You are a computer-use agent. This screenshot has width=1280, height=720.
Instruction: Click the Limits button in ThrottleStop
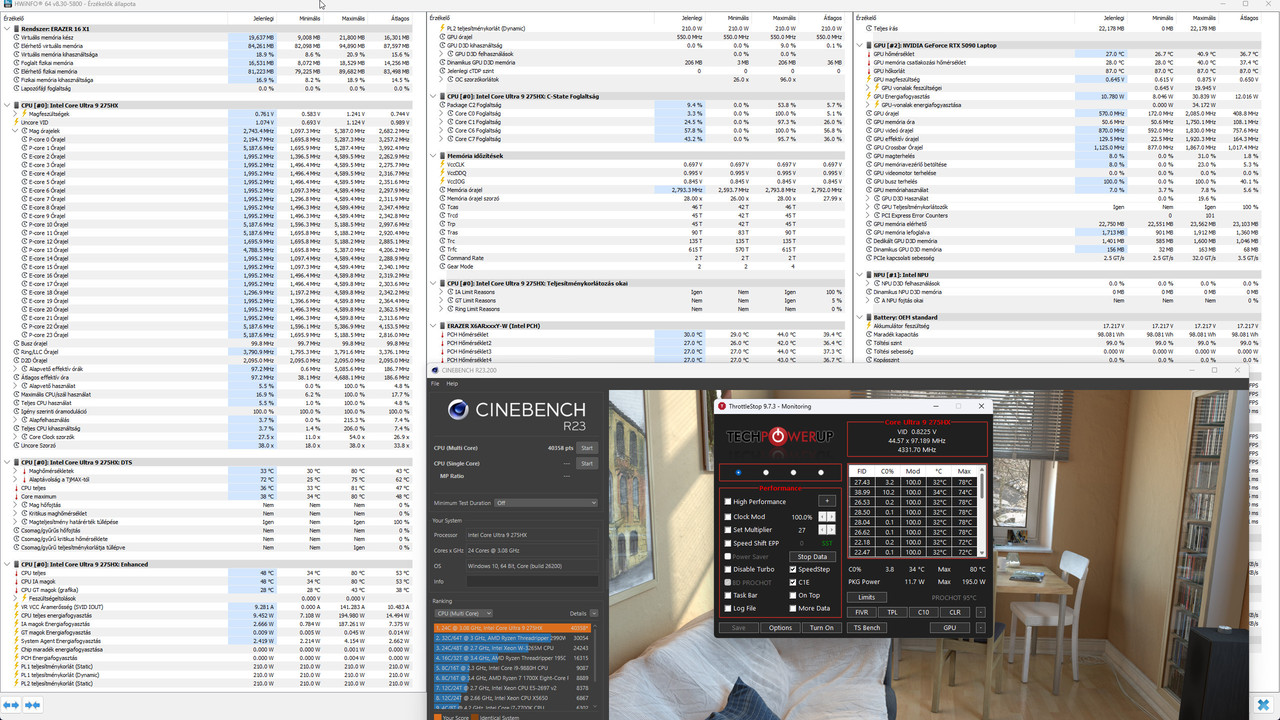point(866,597)
